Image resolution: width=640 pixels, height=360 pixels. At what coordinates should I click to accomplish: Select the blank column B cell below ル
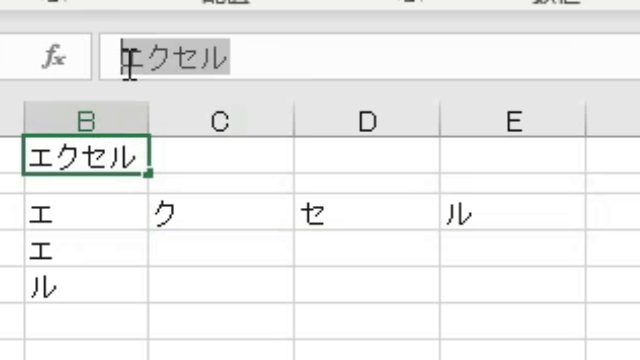pos(86,321)
